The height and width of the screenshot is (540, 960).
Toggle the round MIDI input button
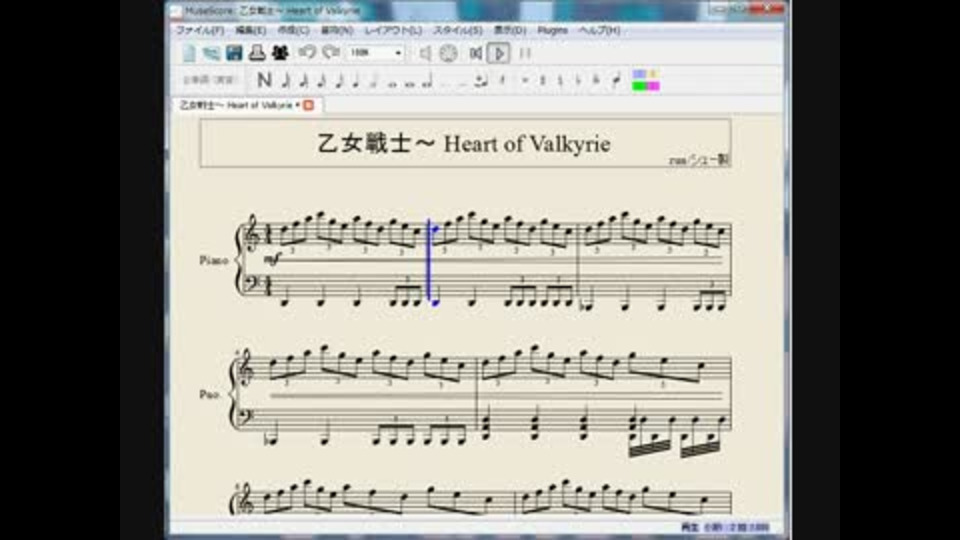click(448, 53)
